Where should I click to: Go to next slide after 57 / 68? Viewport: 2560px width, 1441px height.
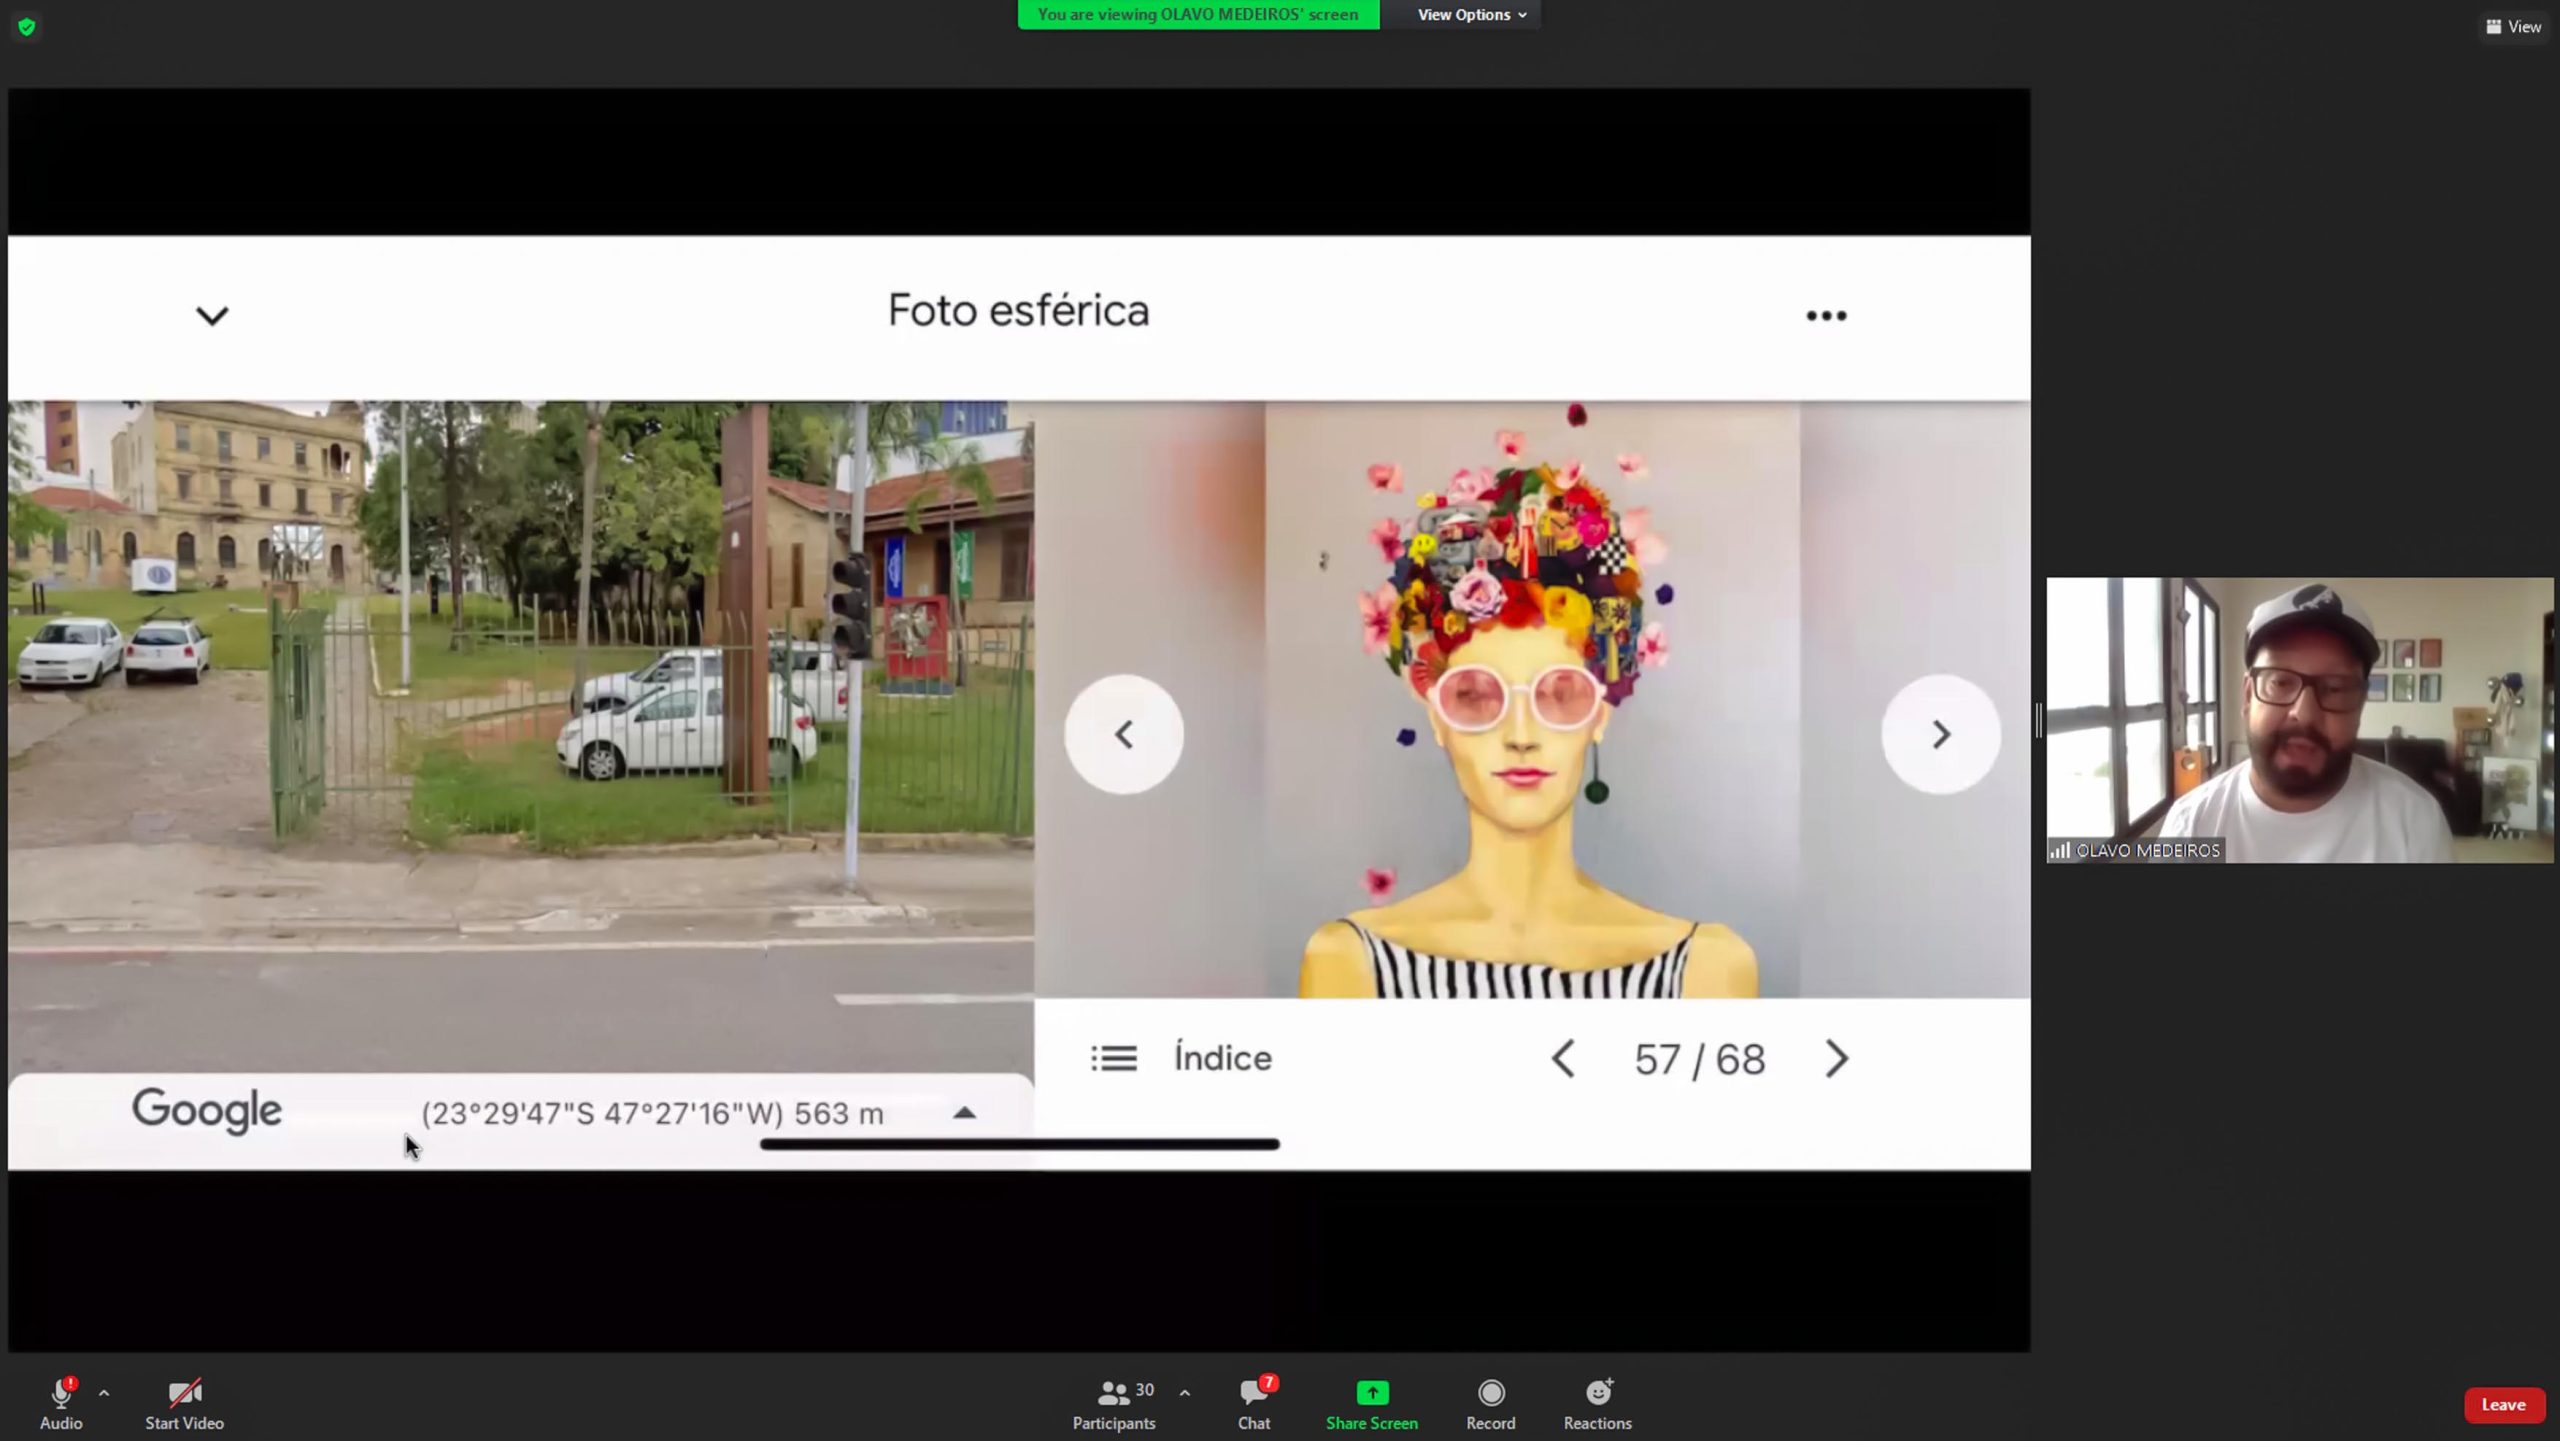tap(1836, 1059)
